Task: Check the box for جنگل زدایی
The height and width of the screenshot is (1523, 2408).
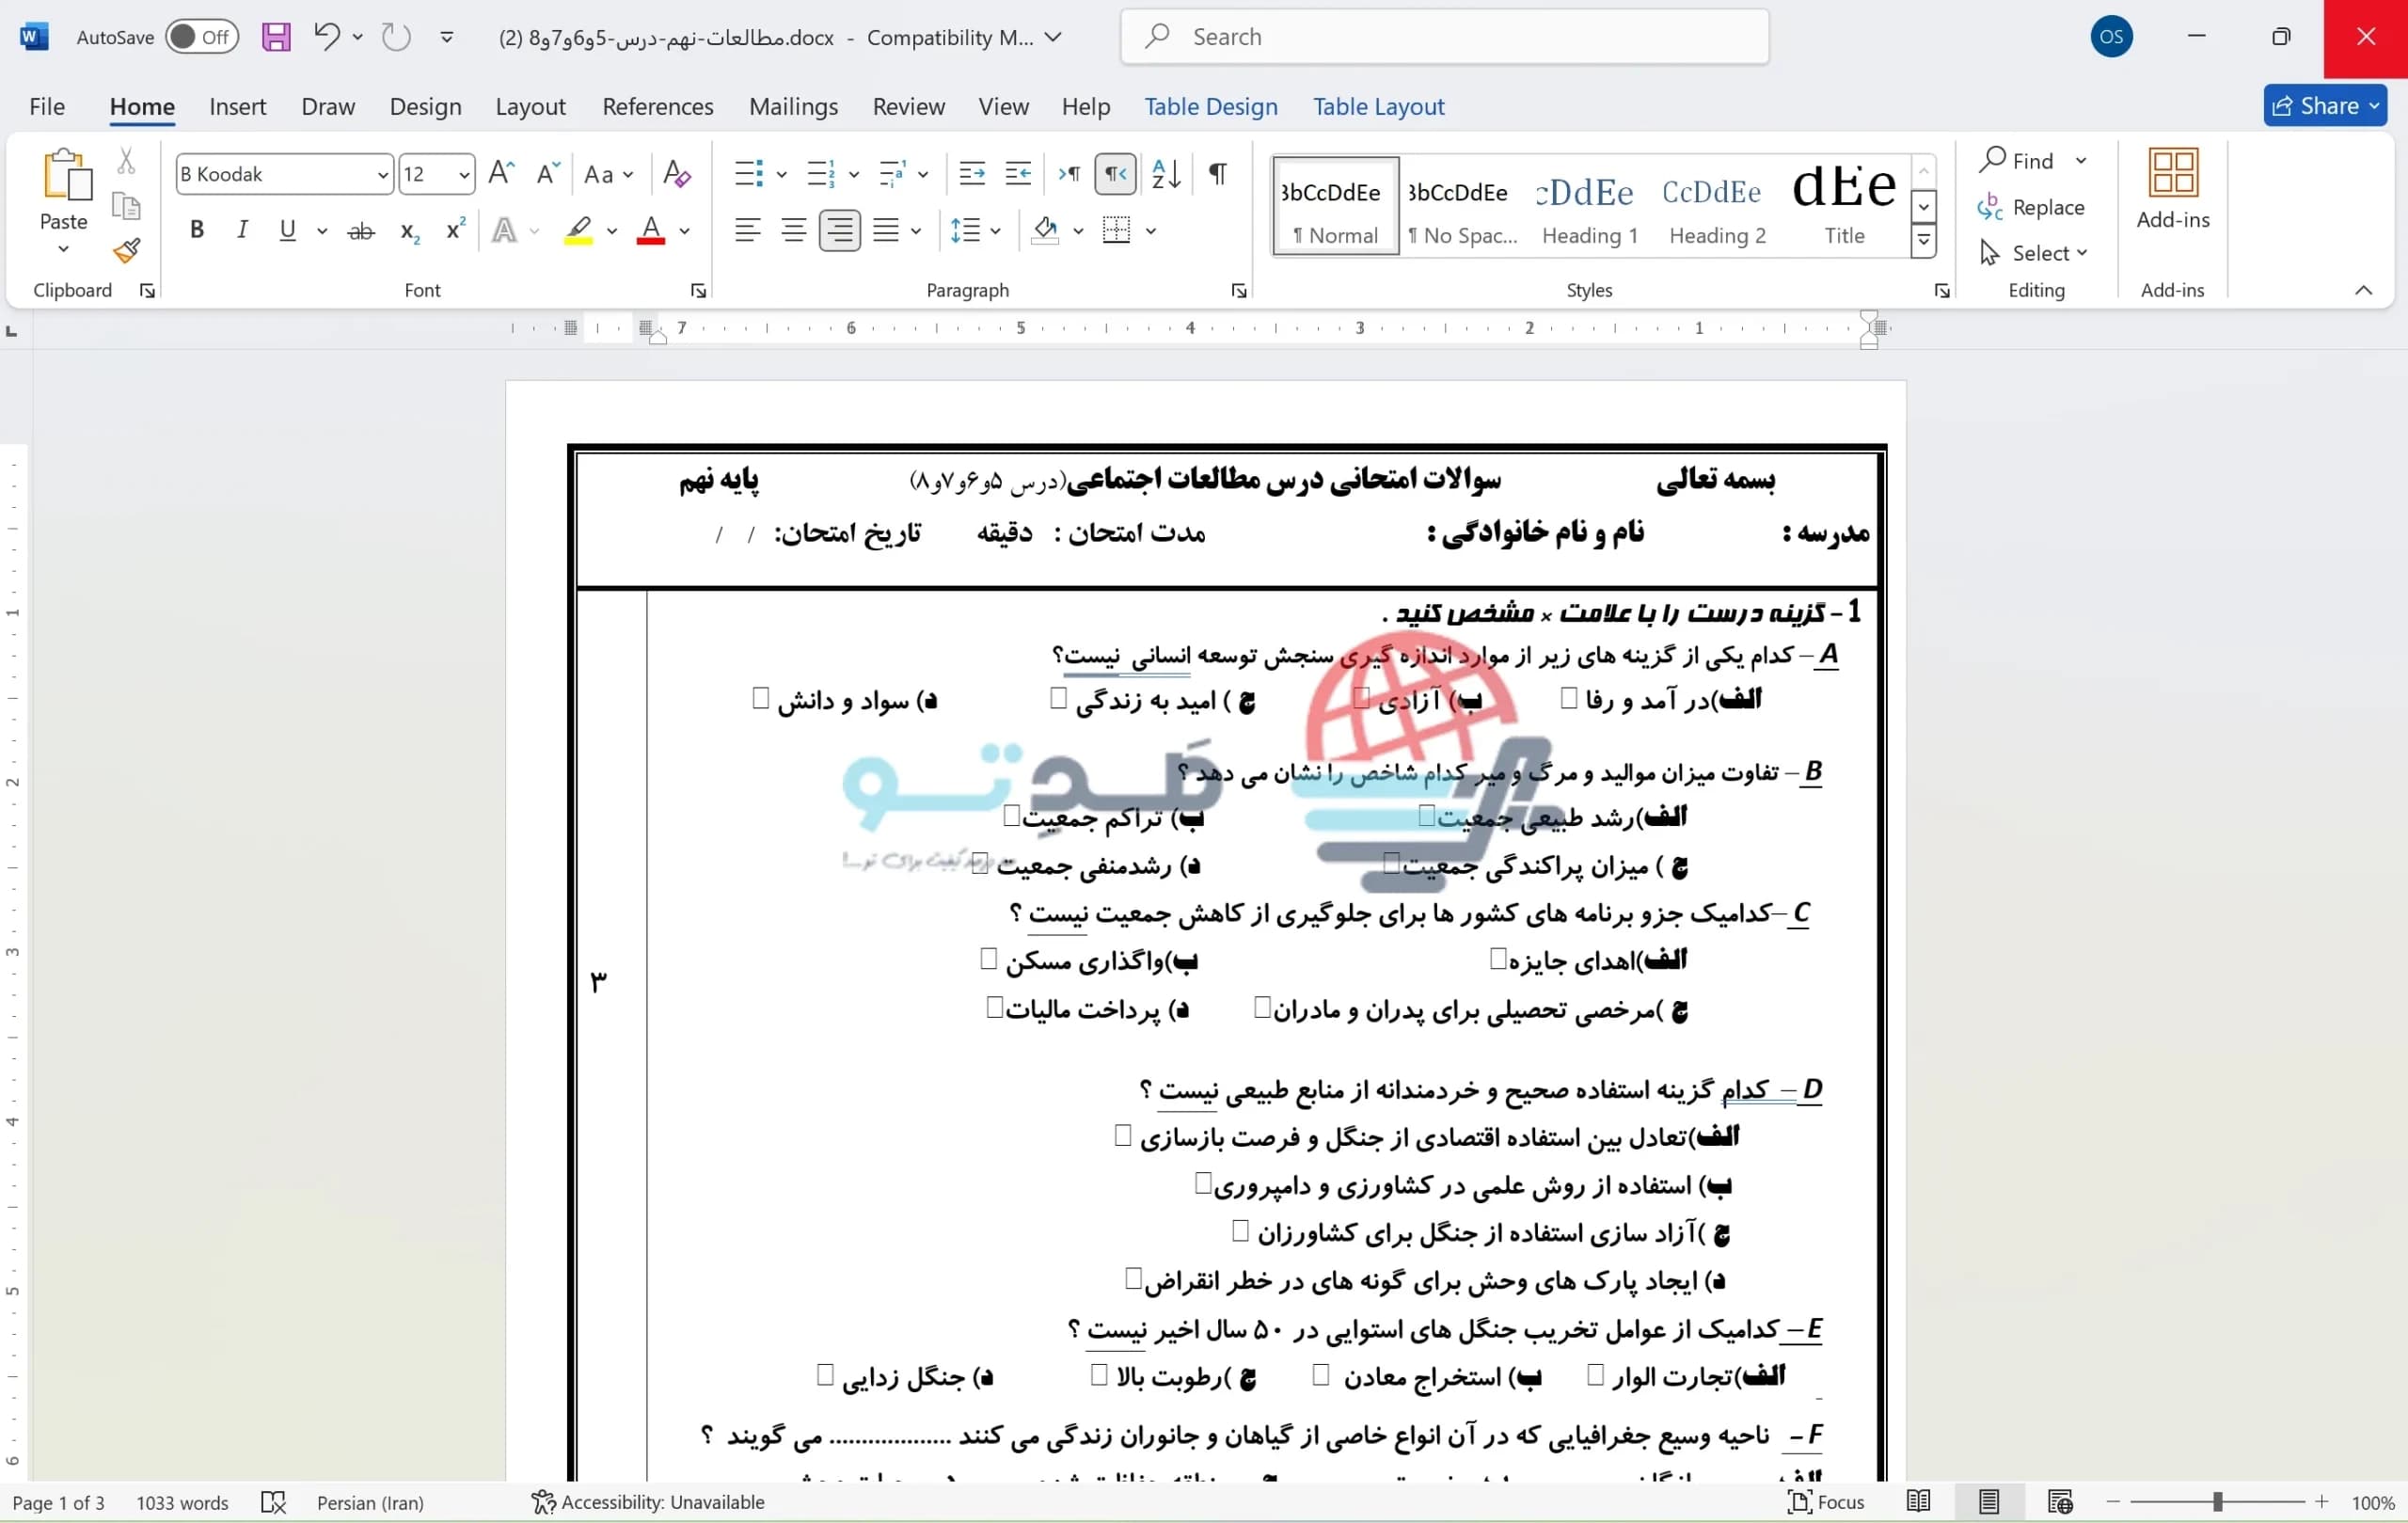Action: click(825, 1375)
